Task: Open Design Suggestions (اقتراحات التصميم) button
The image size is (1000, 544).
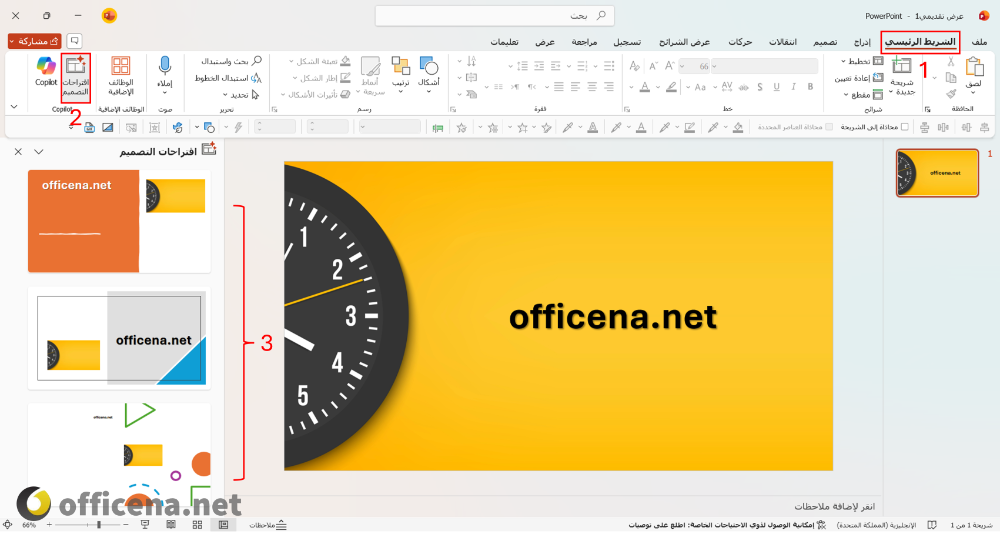Action: click(x=75, y=77)
